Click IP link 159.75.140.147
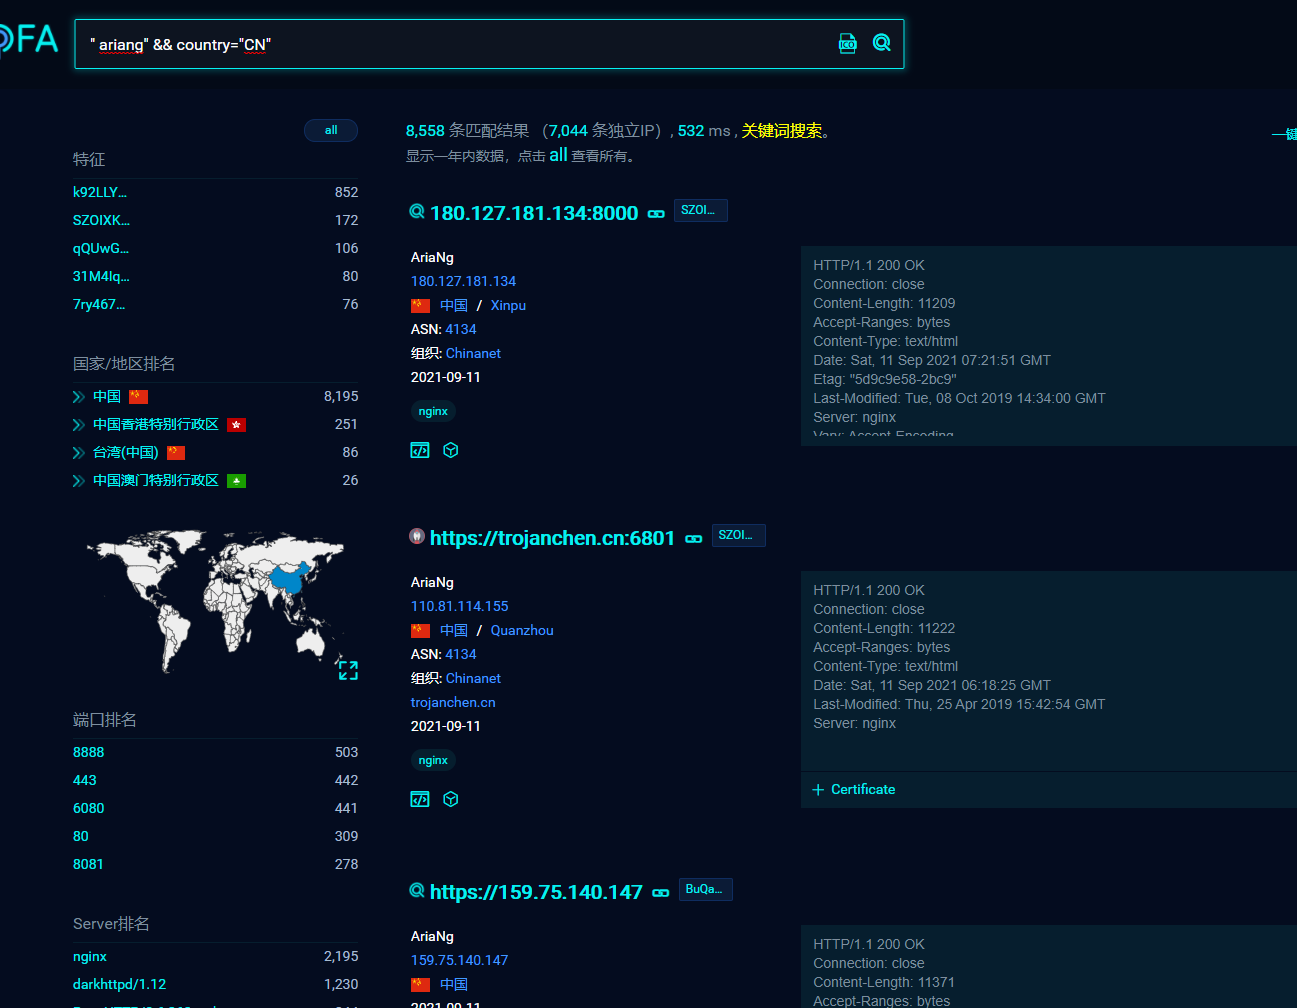The width and height of the screenshot is (1297, 1008). point(459,960)
